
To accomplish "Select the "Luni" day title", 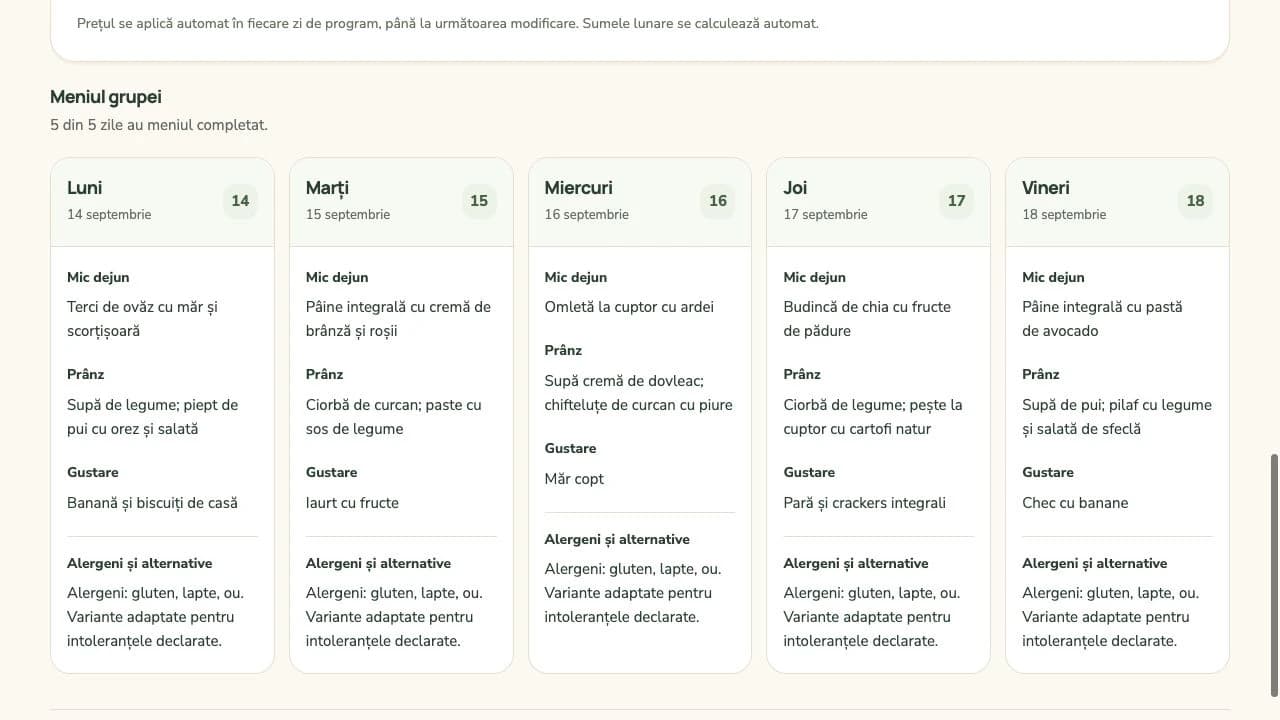I will (85, 188).
